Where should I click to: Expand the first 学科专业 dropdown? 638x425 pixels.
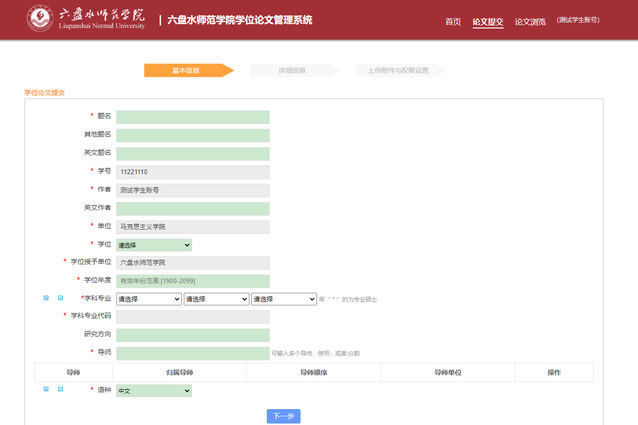149,299
